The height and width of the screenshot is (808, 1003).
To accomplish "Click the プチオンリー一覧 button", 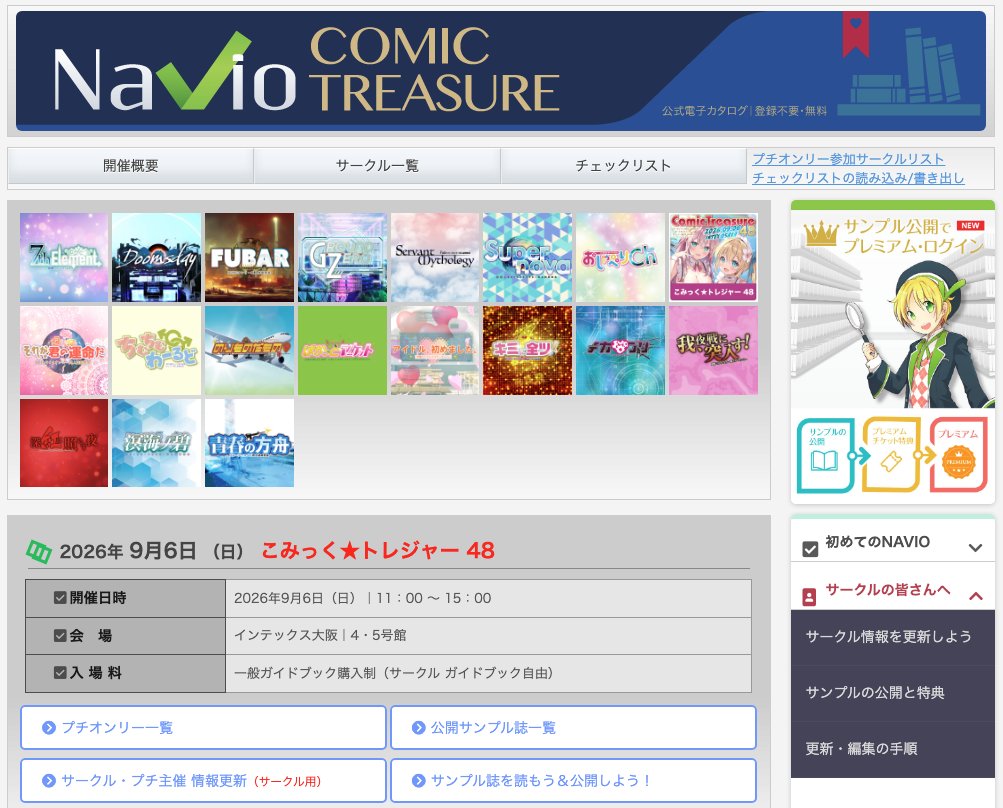I will (203, 727).
